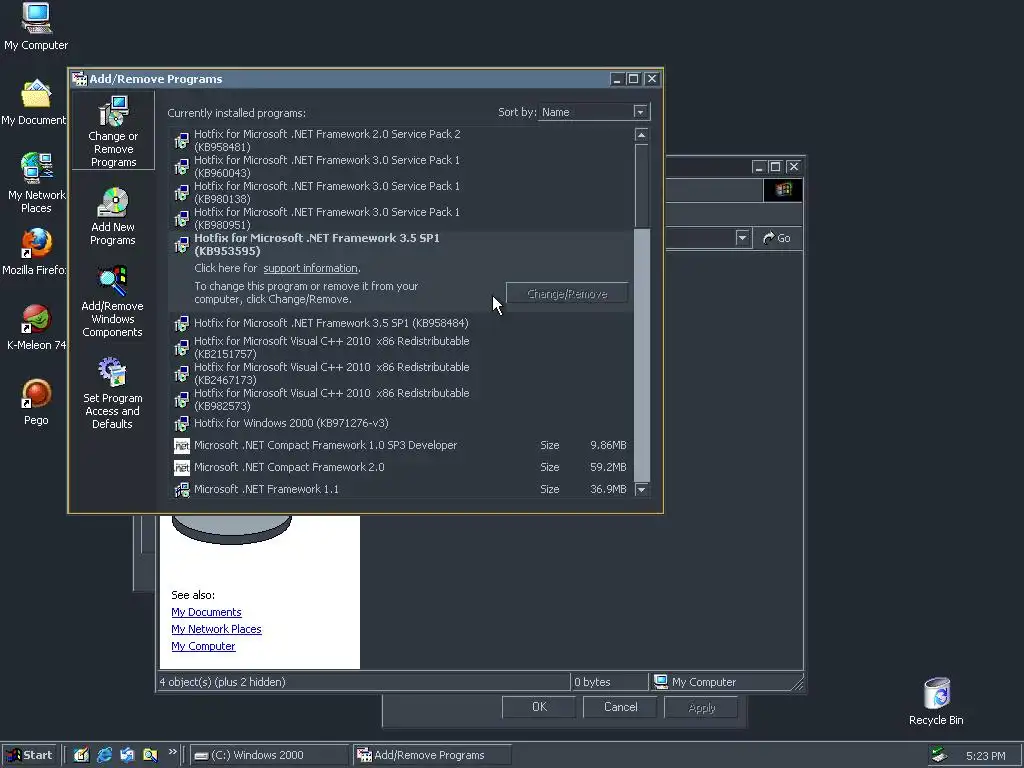The width and height of the screenshot is (1024, 768).
Task: Click Apply in background dialog
Action: [x=701, y=707]
